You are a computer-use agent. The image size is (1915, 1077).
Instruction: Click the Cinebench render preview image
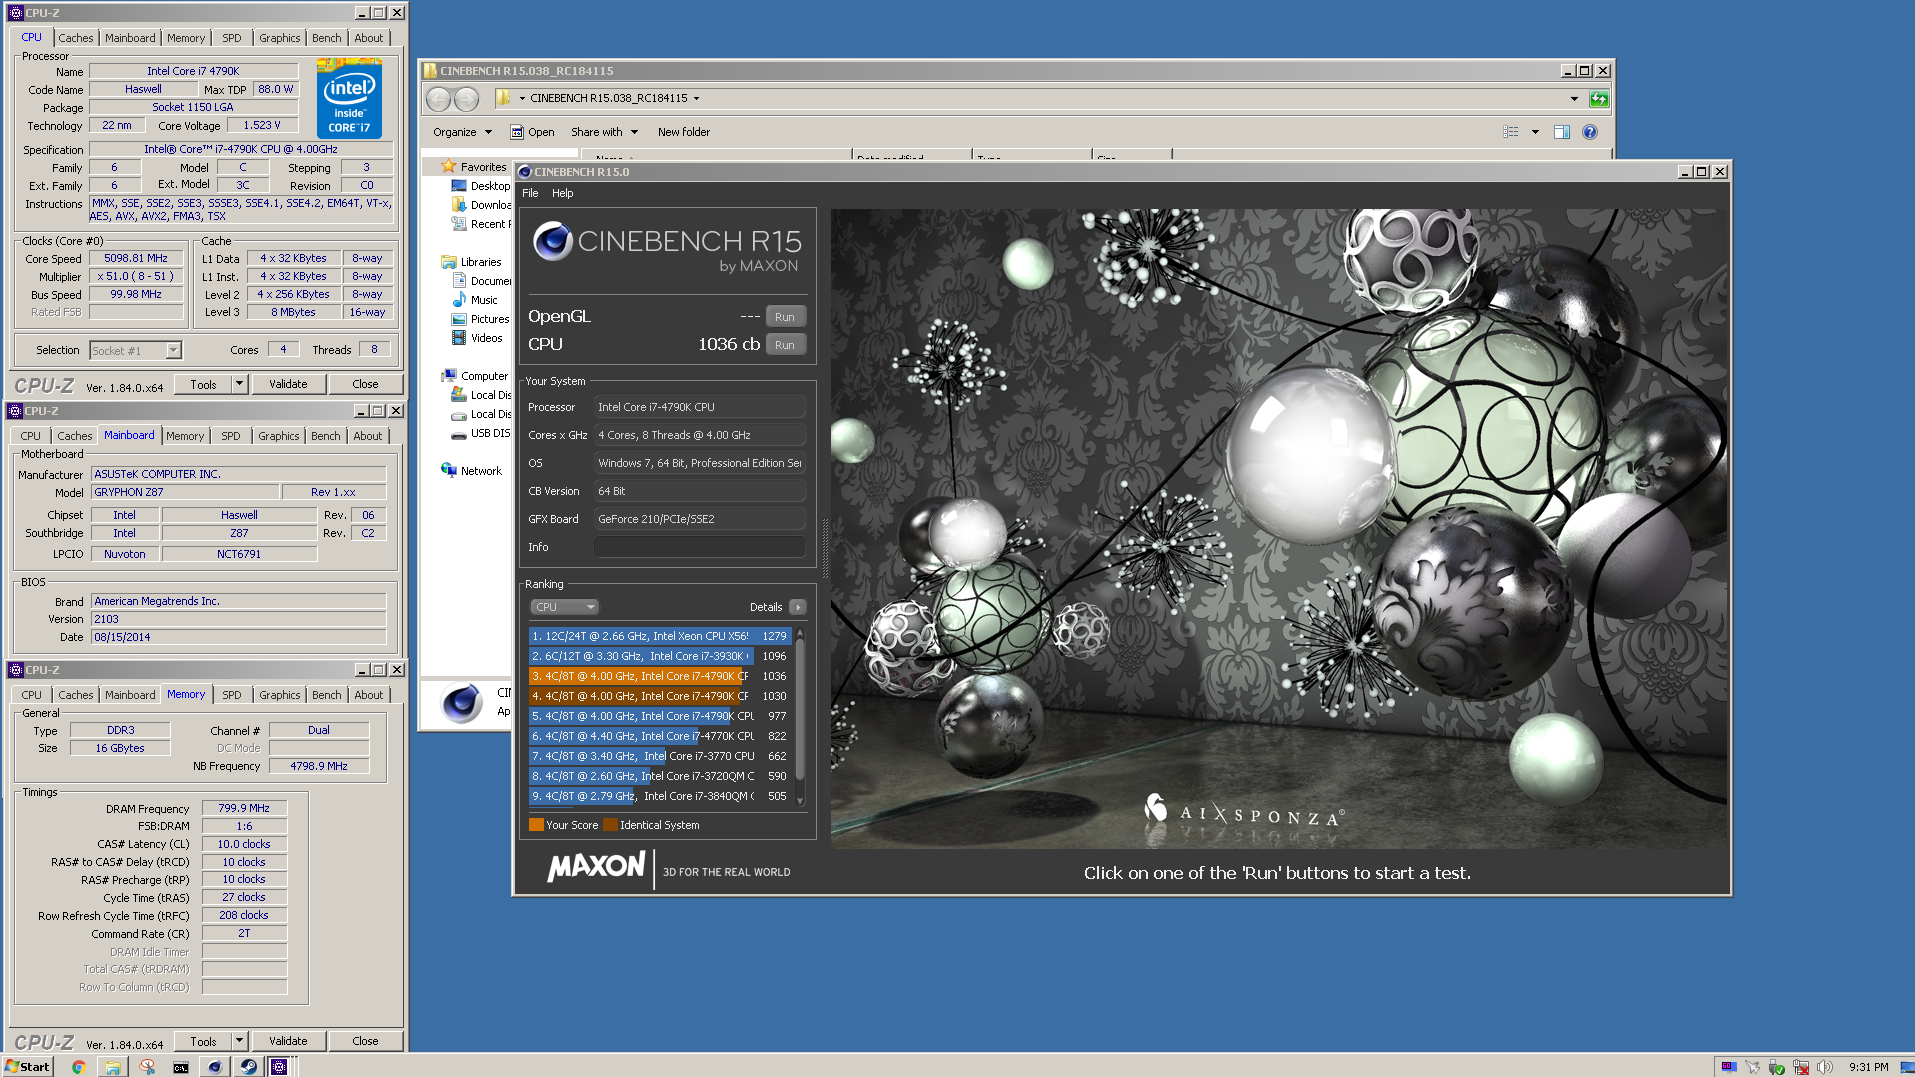coord(1279,528)
